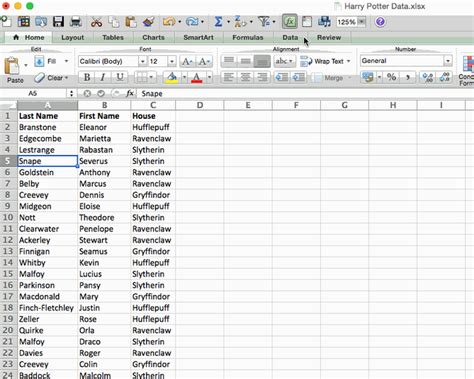The image size is (474, 379).
Task: Open the font size 12 dropdown
Action: click(x=172, y=61)
